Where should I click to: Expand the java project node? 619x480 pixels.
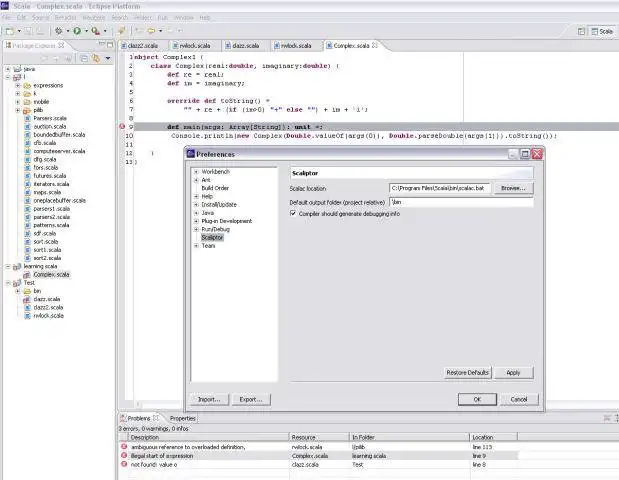click(x=8, y=69)
